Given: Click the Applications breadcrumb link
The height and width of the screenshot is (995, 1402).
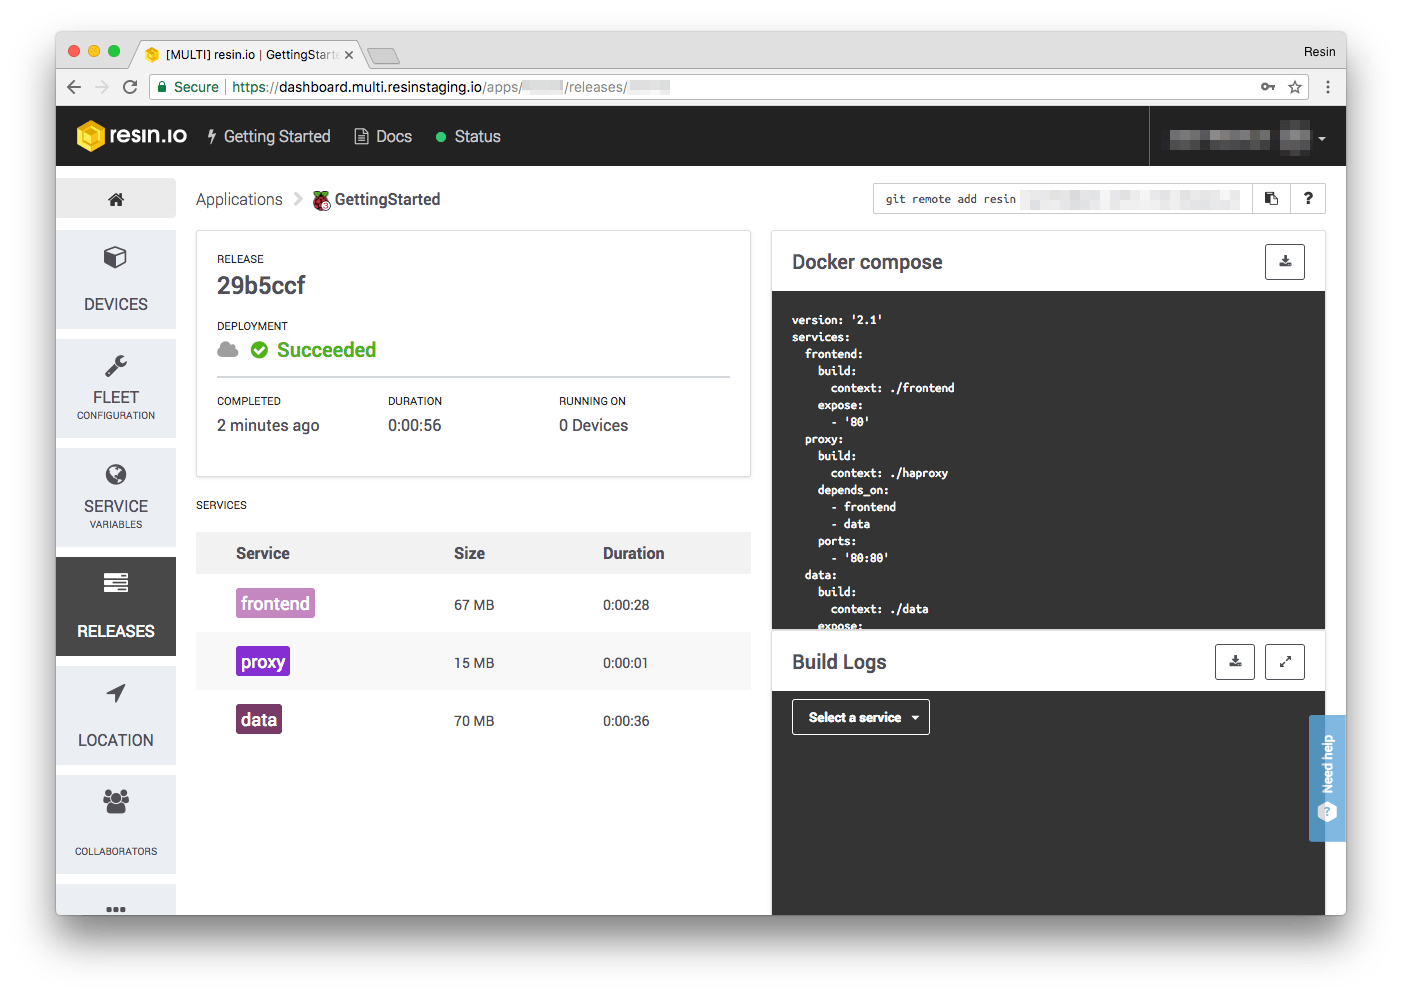Looking at the screenshot, I should pyautogui.click(x=239, y=200).
